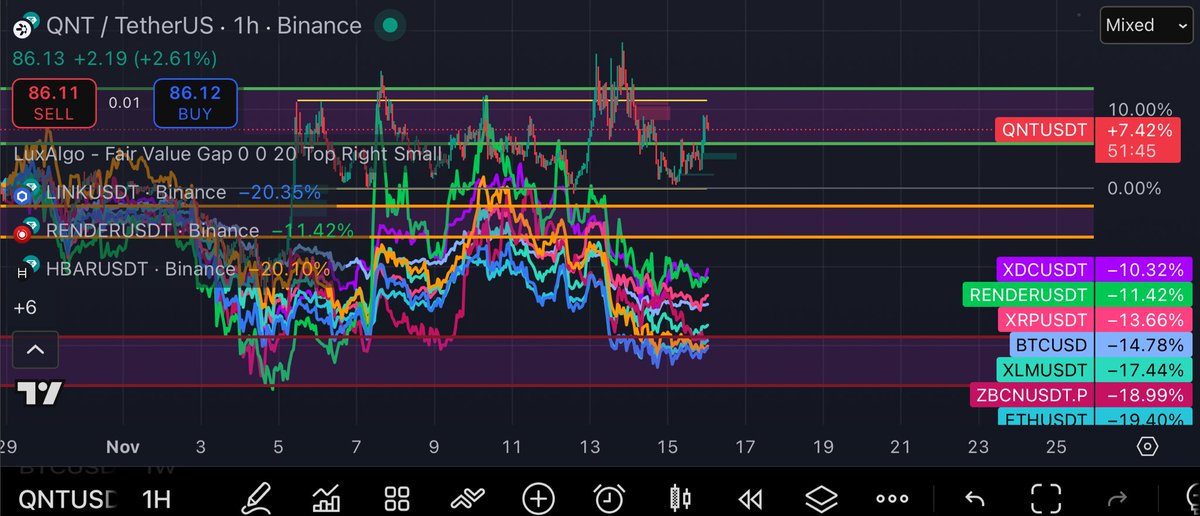1200x516 pixels.
Task: Select LuxAlgo Fair Value Gap indicator legend
Action: pyautogui.click(x=228, y=154)
